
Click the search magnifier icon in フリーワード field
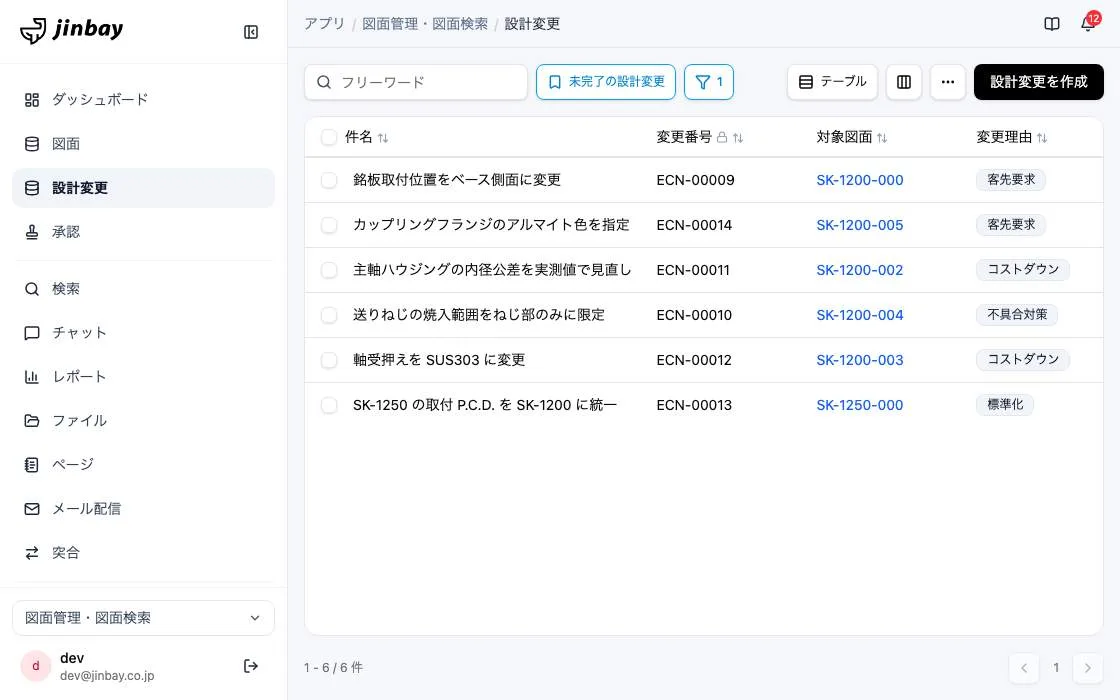click(x=324, y=82)
